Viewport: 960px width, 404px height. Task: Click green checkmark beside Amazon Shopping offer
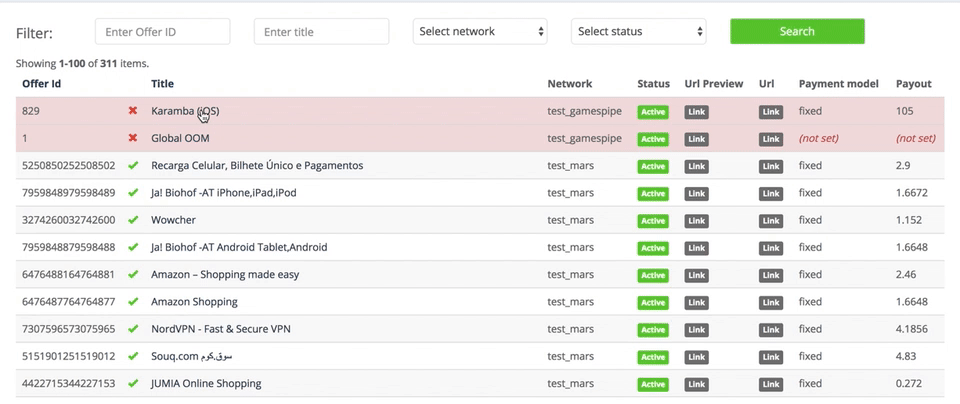pos(133,302)
